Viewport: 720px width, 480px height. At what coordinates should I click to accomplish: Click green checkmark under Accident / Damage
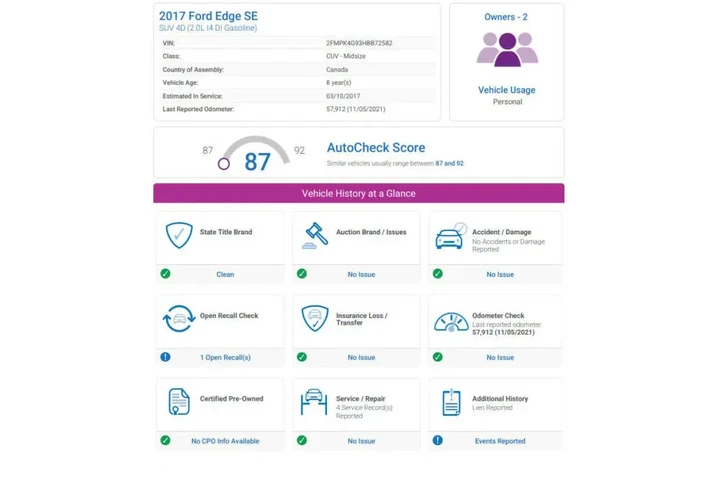click(x=438, y=274)
